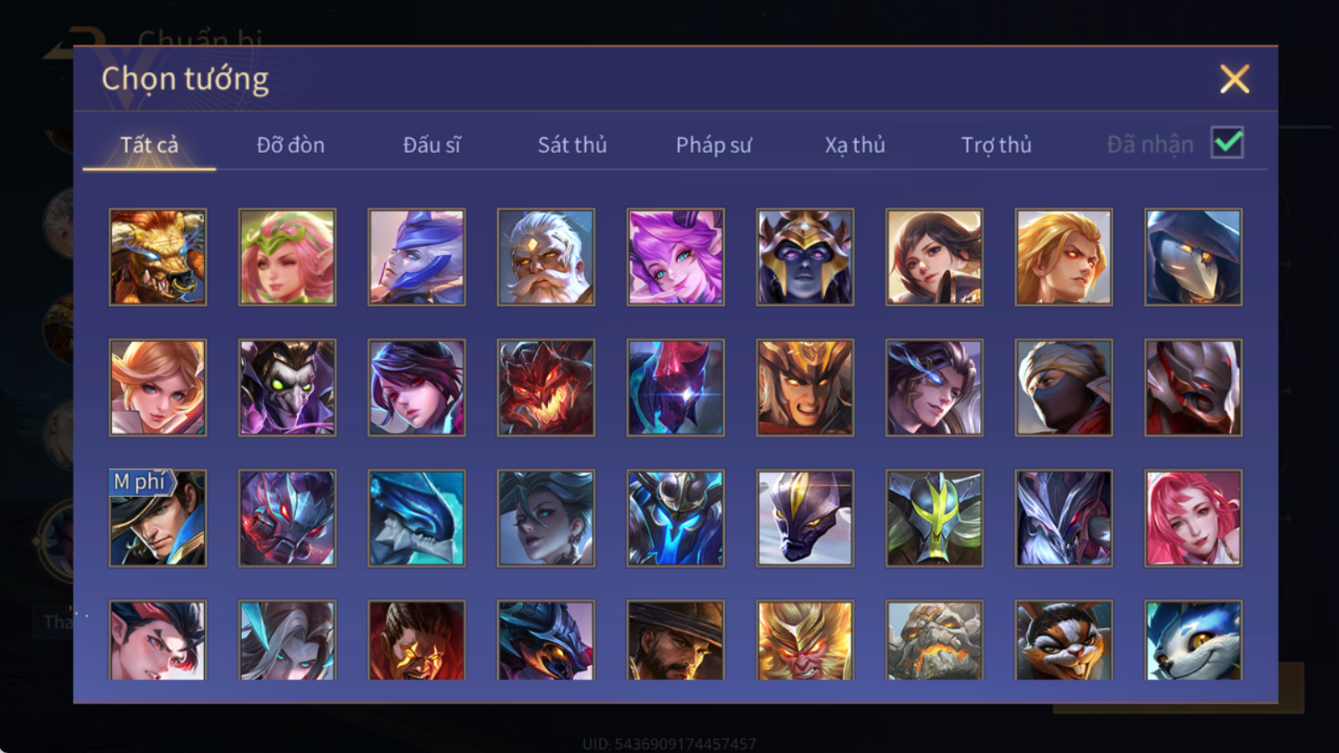Pick the hero tagged M phí
The height and width of the screenshot is (753, 1339).
[x=158, y=518]
